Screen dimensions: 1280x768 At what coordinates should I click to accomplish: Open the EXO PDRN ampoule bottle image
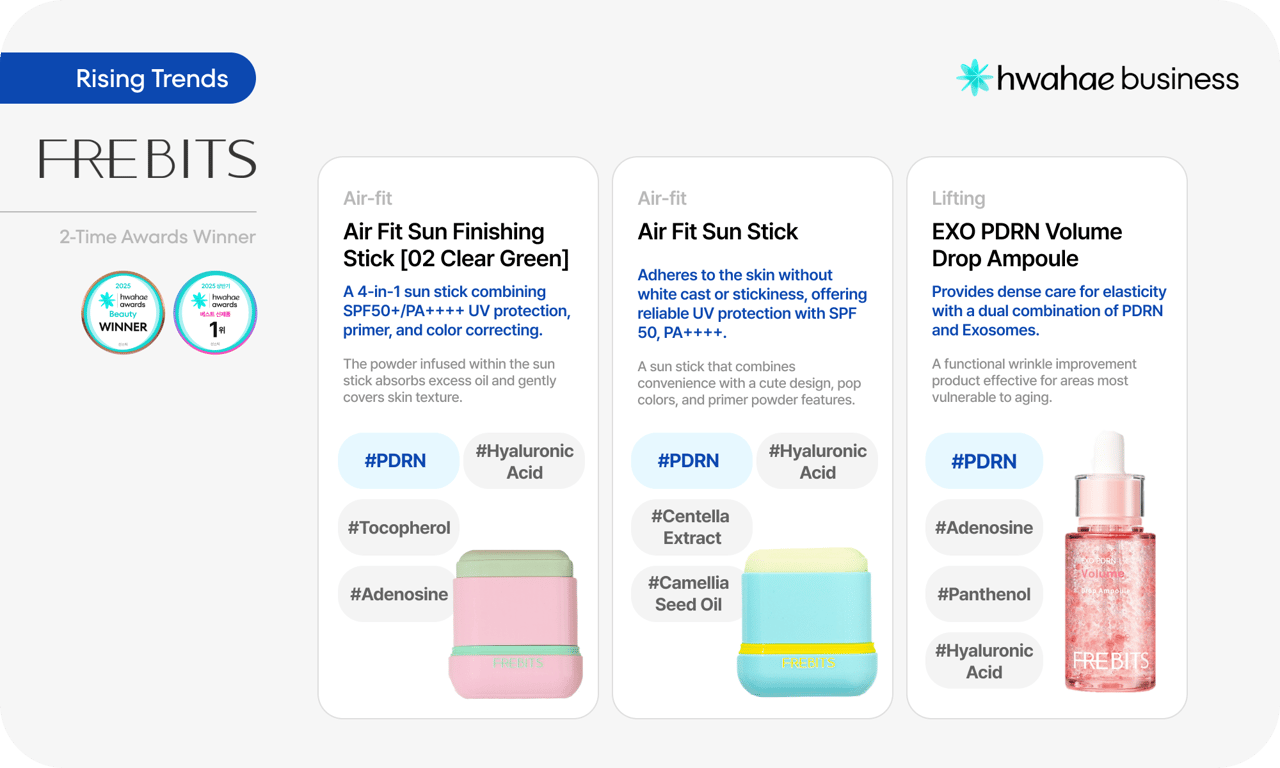click(1111, 562)
